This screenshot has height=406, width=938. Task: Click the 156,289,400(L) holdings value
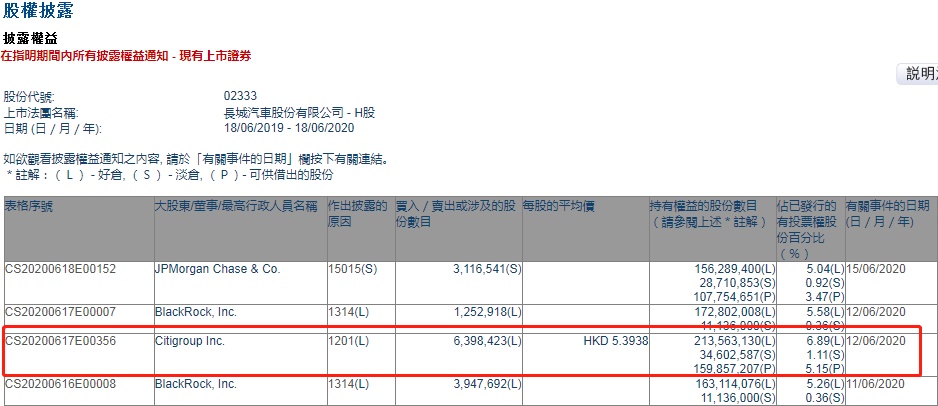(733, 269)
